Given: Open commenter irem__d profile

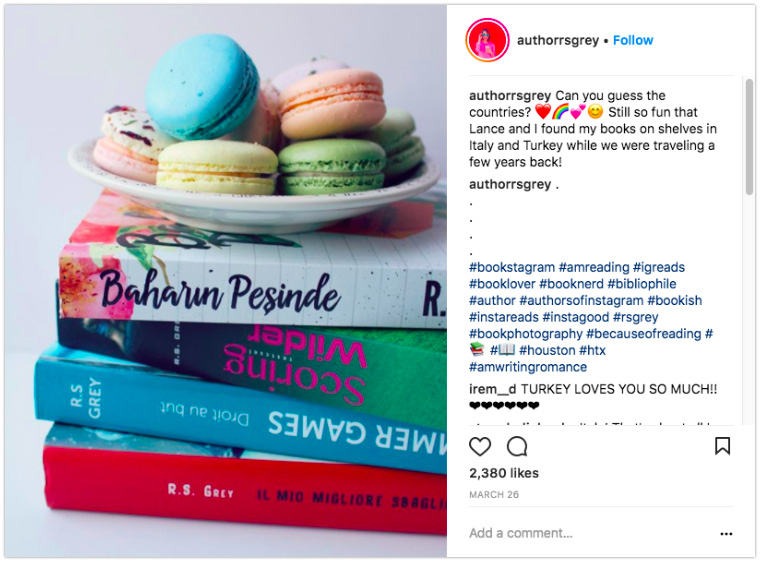Looking at the screenshot, I should point(493,389).
